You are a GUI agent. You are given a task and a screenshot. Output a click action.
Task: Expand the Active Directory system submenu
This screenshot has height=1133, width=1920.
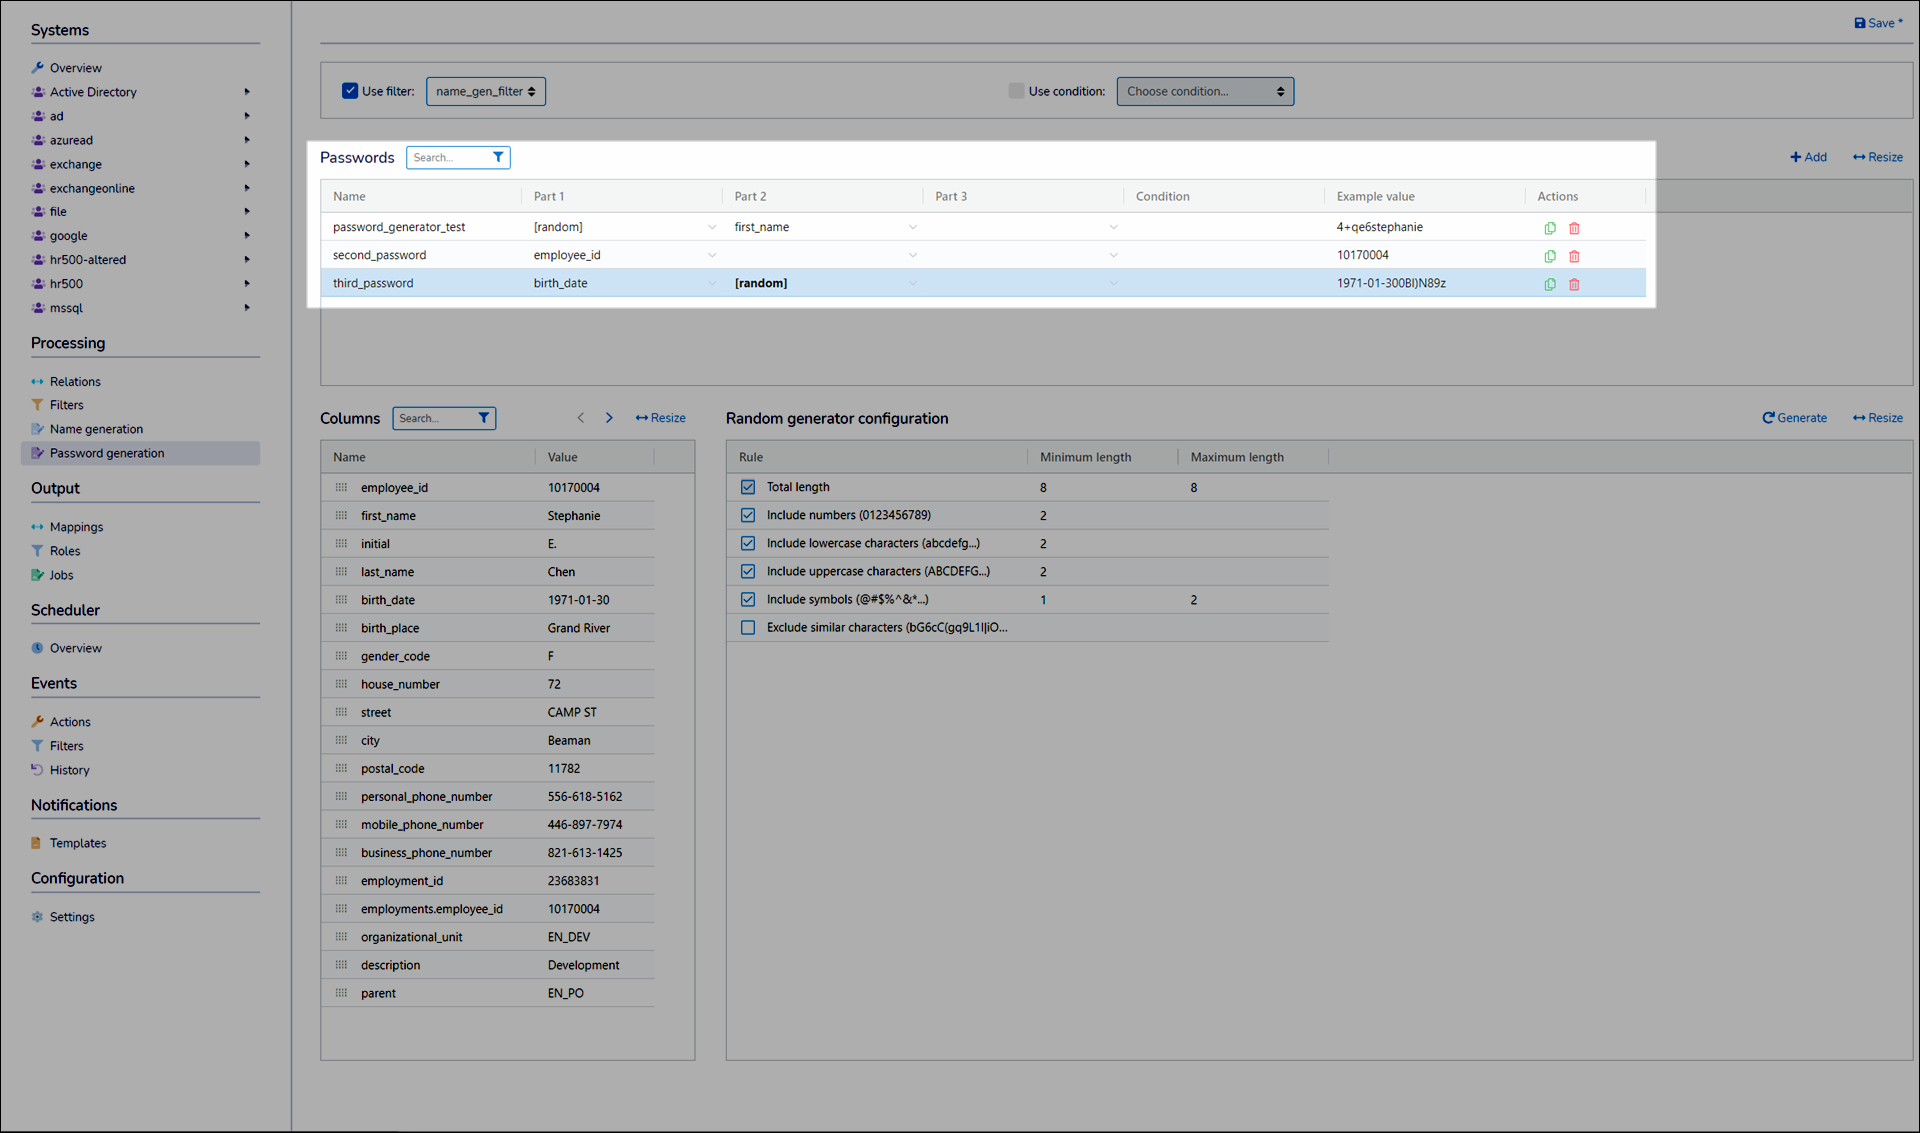[x=246, y=92]
